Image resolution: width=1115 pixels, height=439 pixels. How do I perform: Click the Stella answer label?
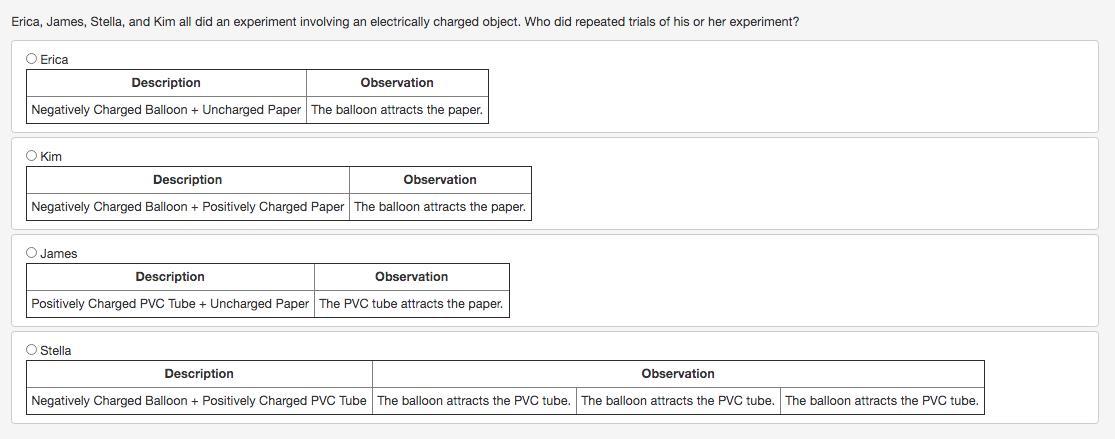tap(55, 351)
